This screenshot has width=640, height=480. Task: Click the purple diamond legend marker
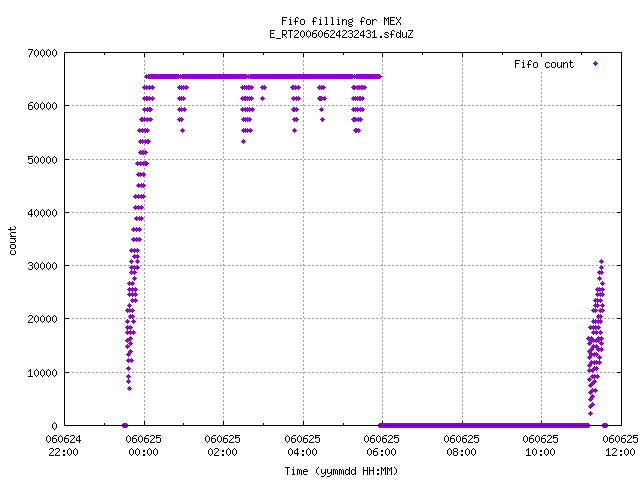pos(596,63)
